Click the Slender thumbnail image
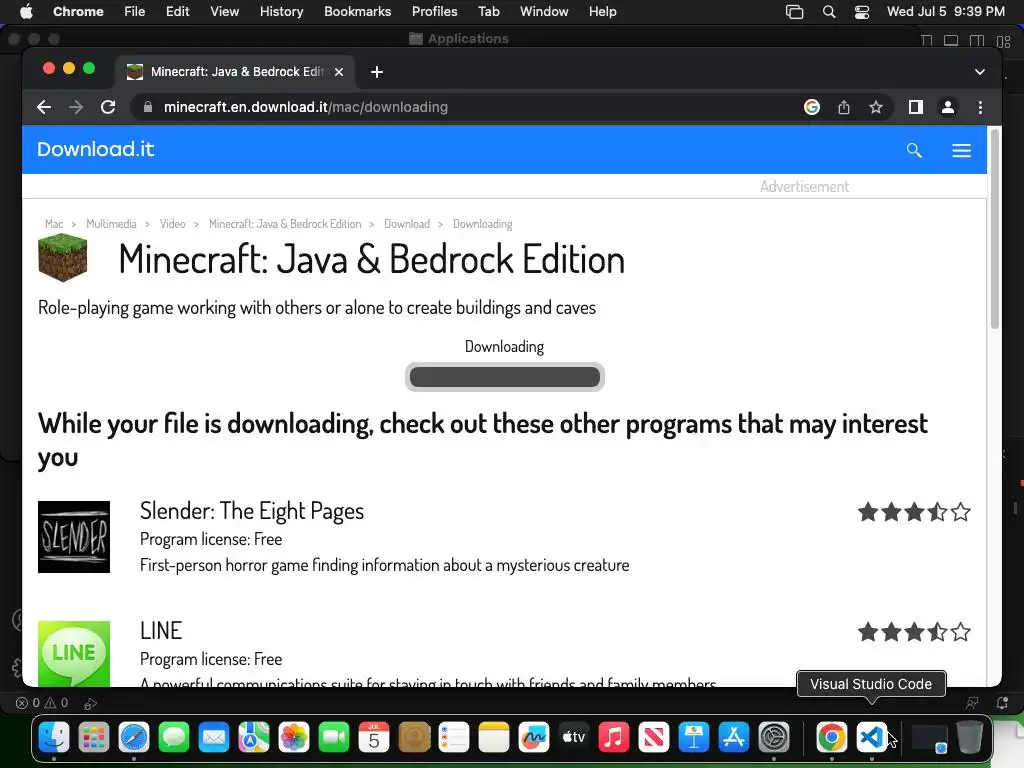Image resolution: width=1024 pixels, height=768 pixels. (x=74, y=537)
